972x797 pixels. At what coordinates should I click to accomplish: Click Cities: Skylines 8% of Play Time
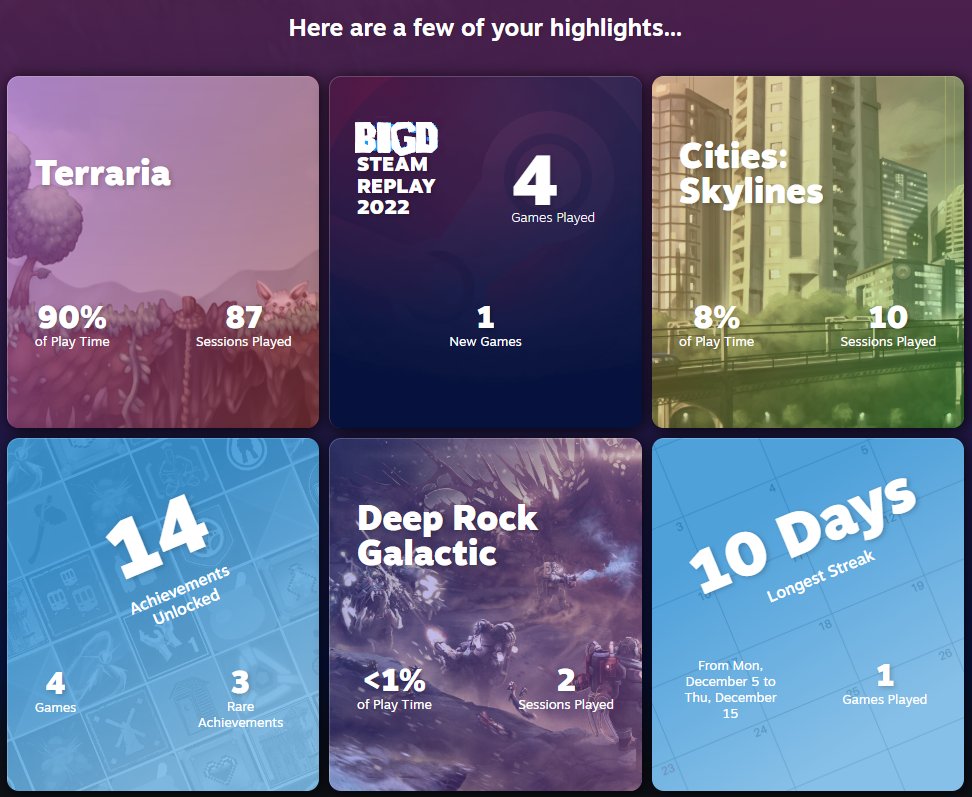point(717,326)
